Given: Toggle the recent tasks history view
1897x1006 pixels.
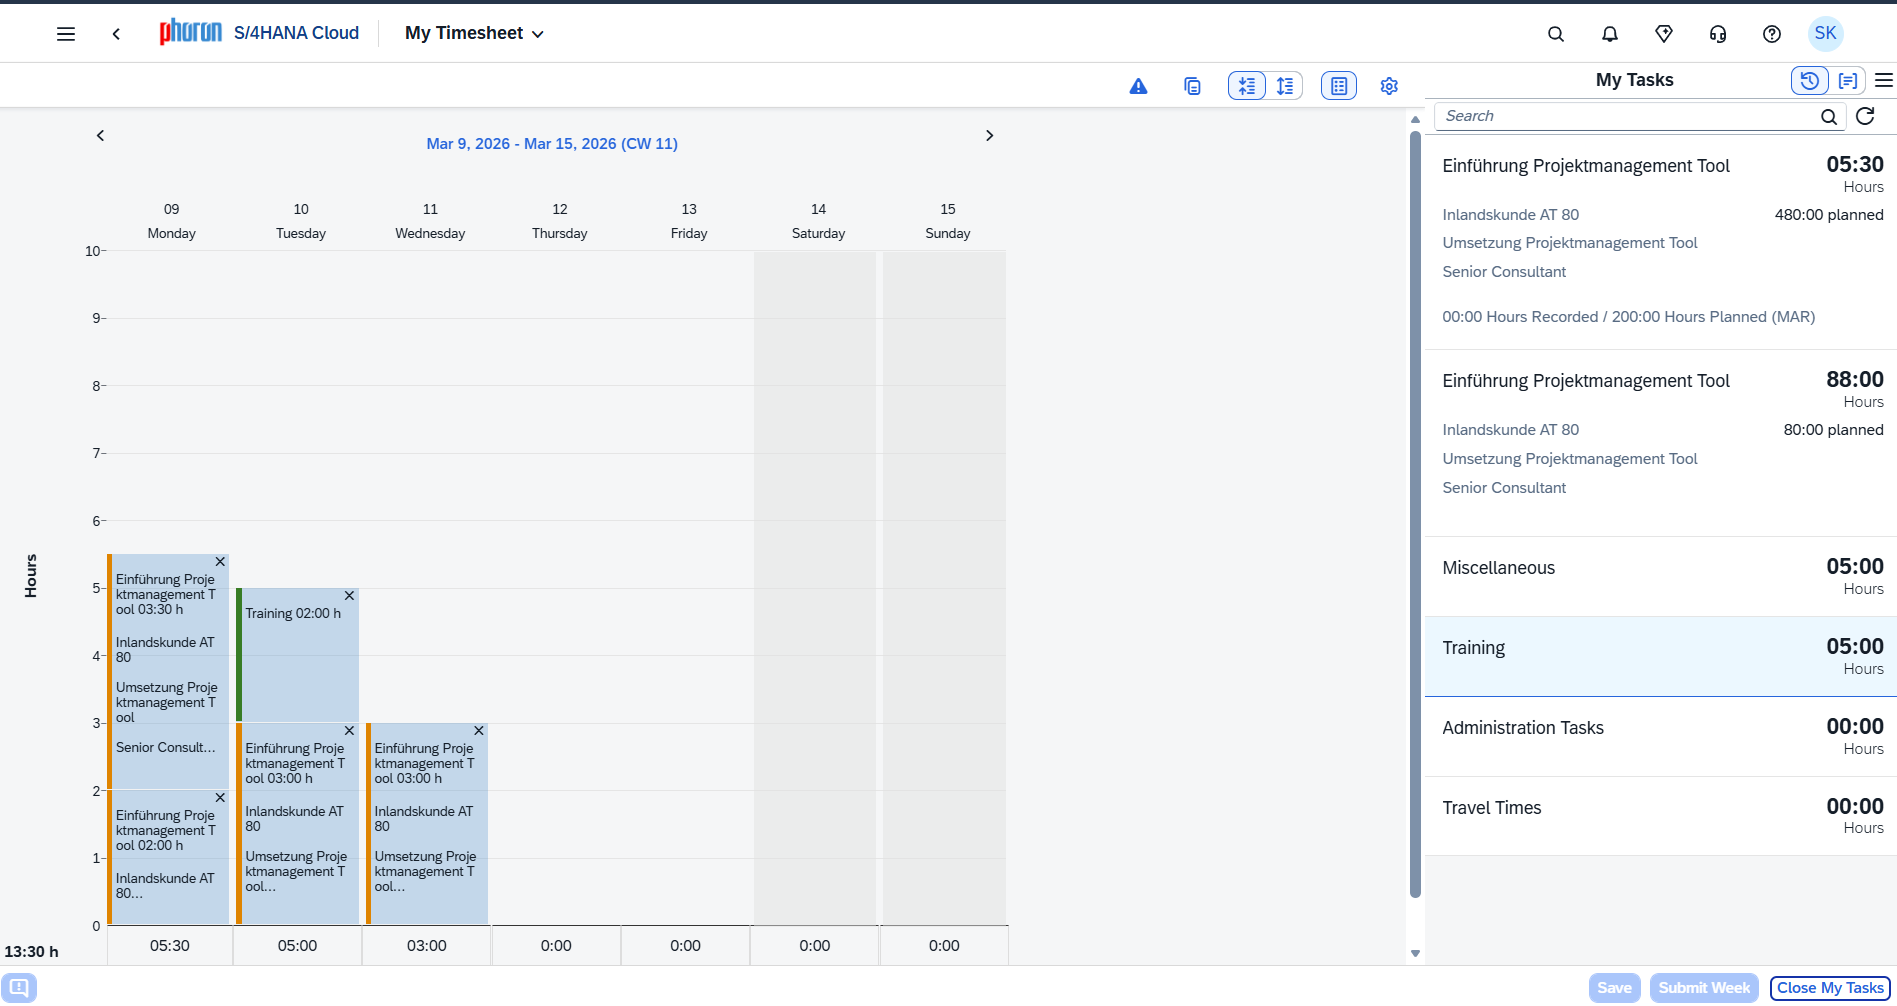Looking at the screenshot, I should click(x=1809, y=81).
